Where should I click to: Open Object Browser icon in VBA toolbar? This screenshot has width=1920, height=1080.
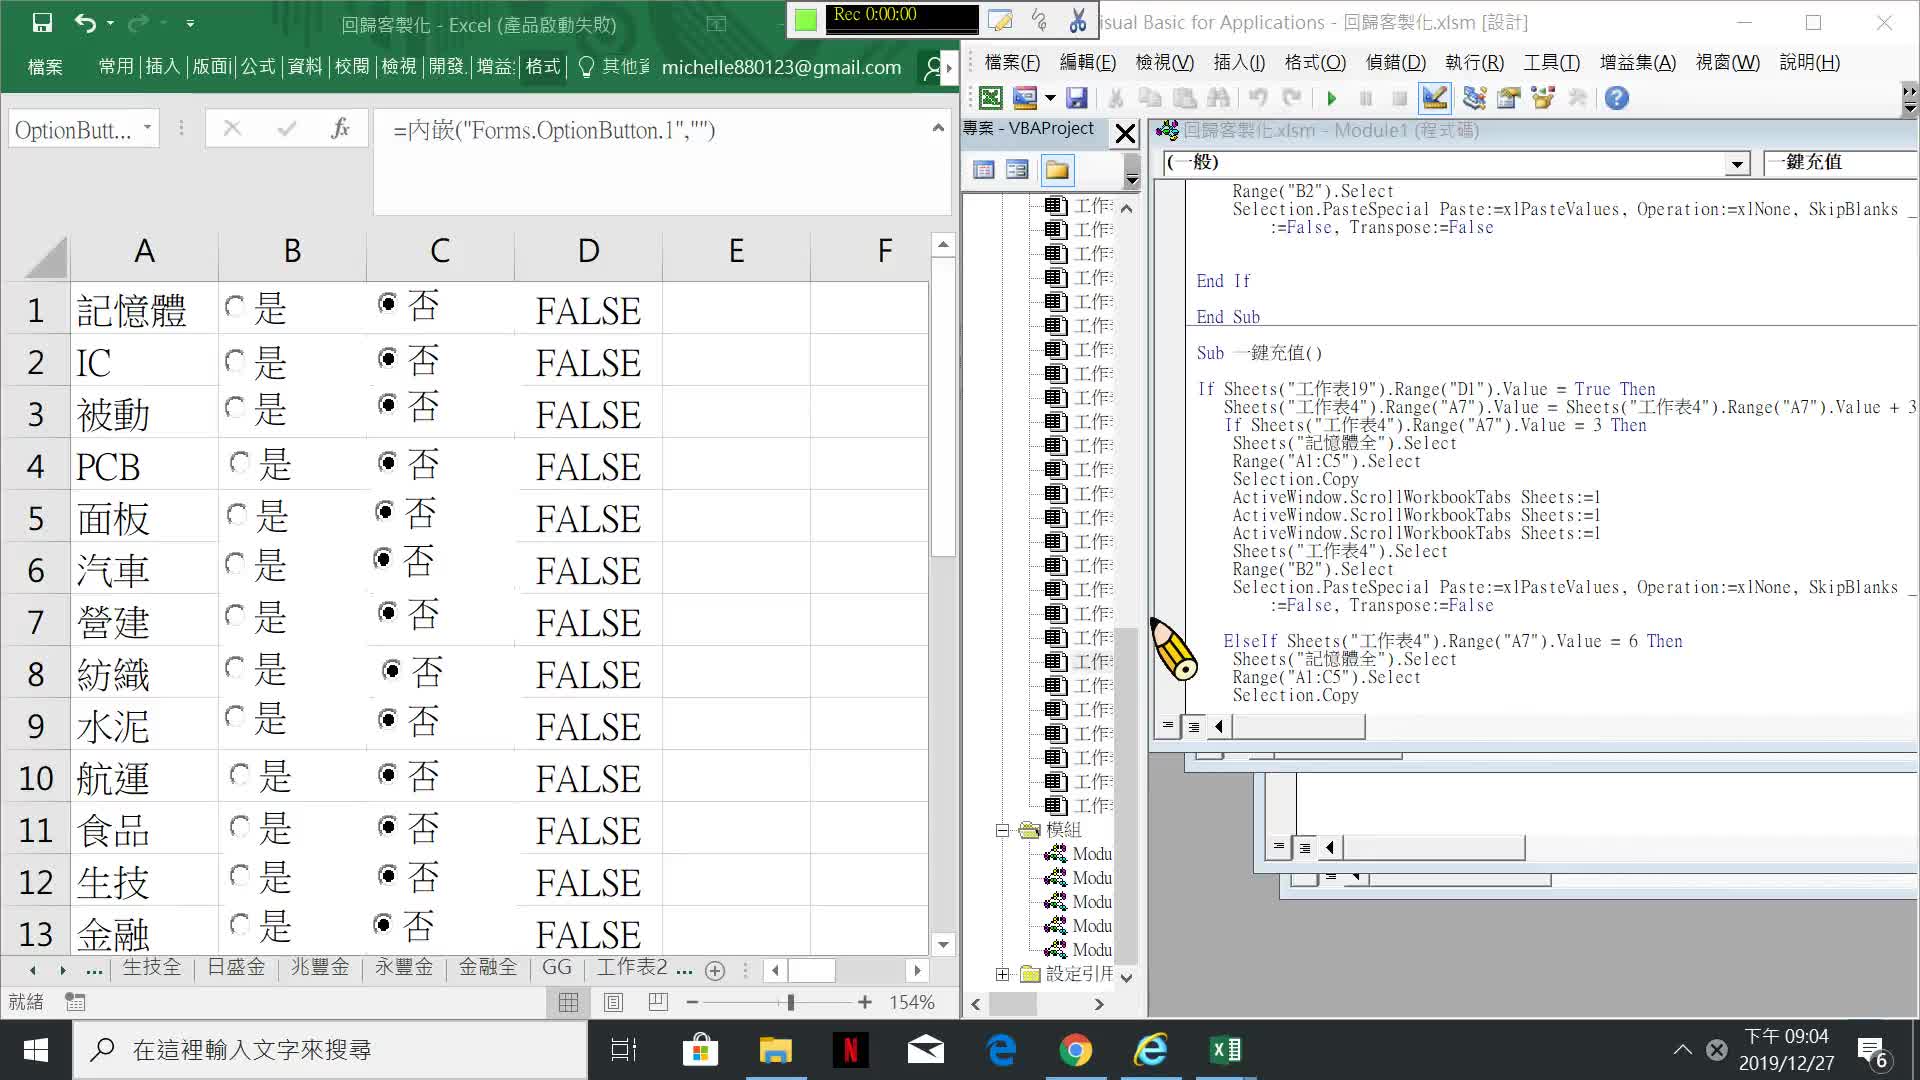click(x=1543, y=98)
